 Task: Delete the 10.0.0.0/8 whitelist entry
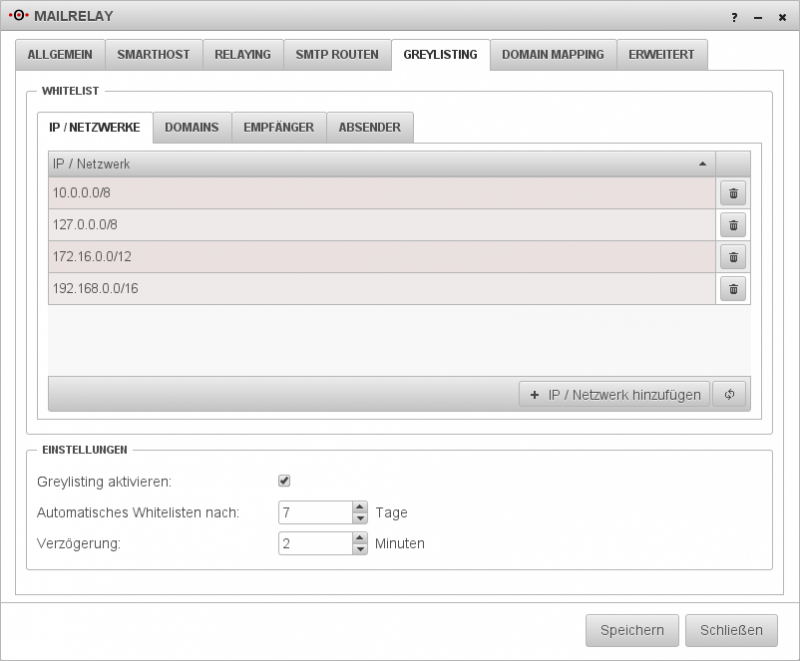731,194
